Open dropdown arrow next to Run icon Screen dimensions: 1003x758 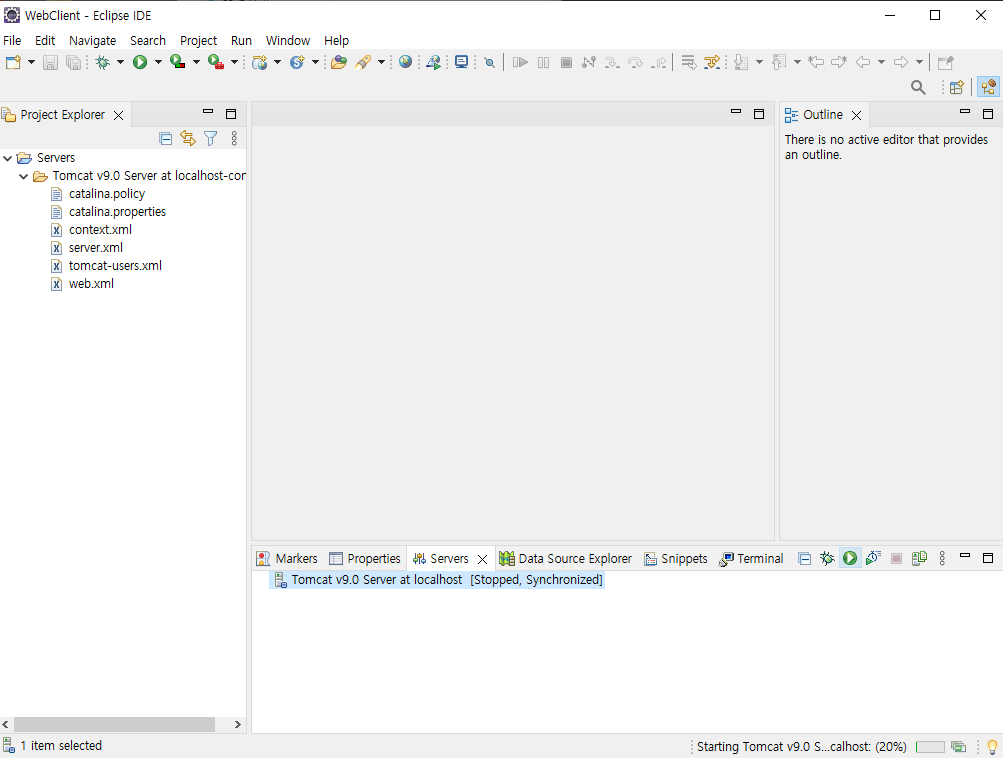[158, 62]
